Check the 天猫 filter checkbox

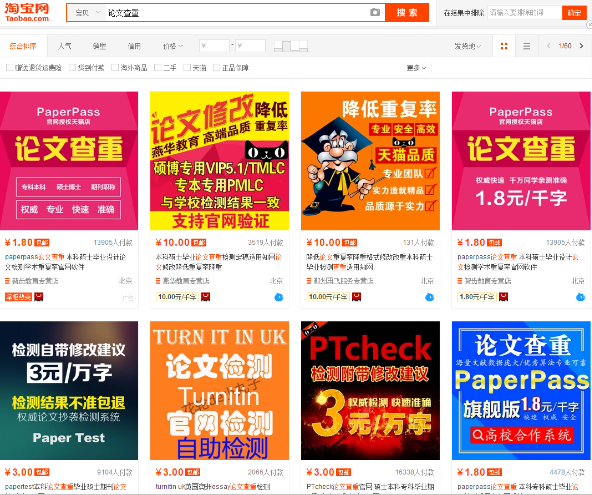187,68
